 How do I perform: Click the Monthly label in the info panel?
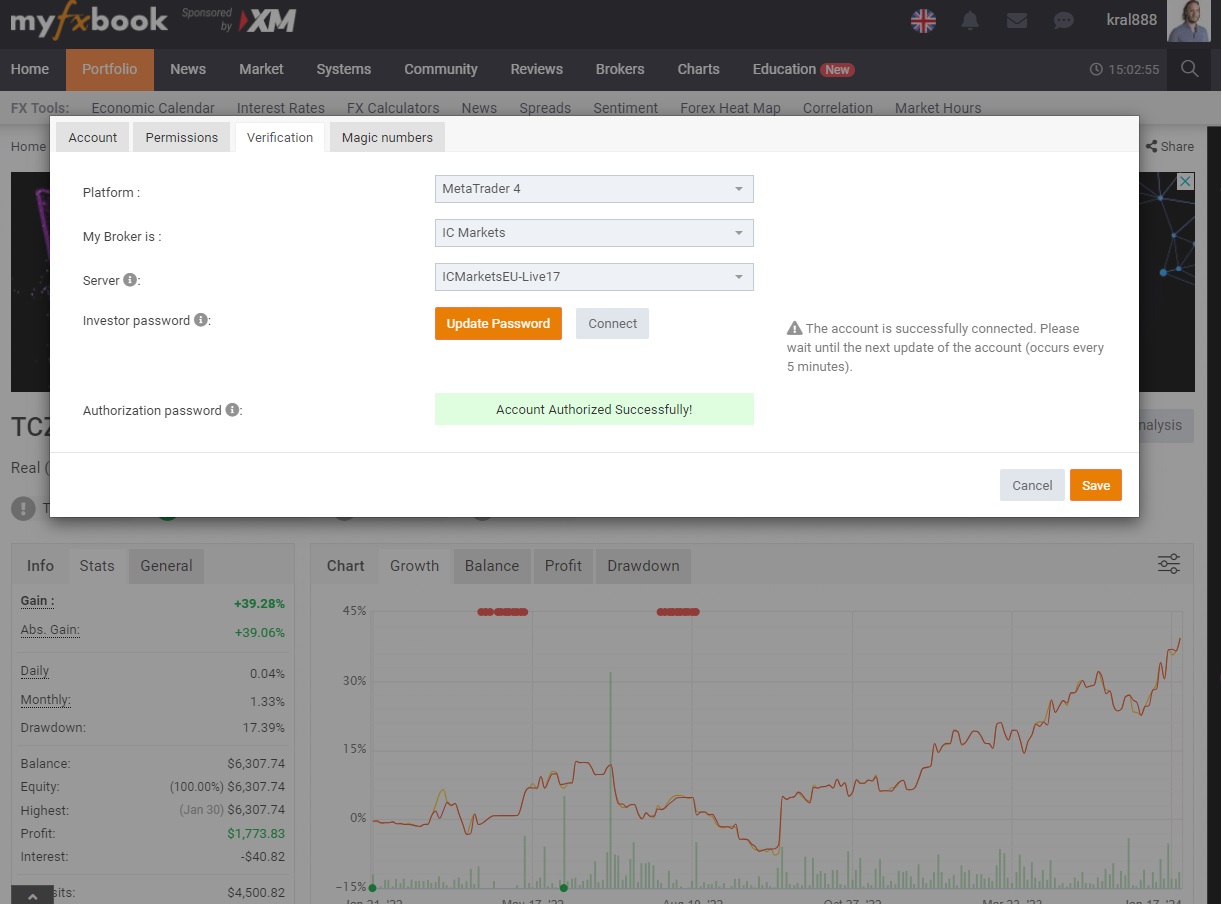point(46,700)
